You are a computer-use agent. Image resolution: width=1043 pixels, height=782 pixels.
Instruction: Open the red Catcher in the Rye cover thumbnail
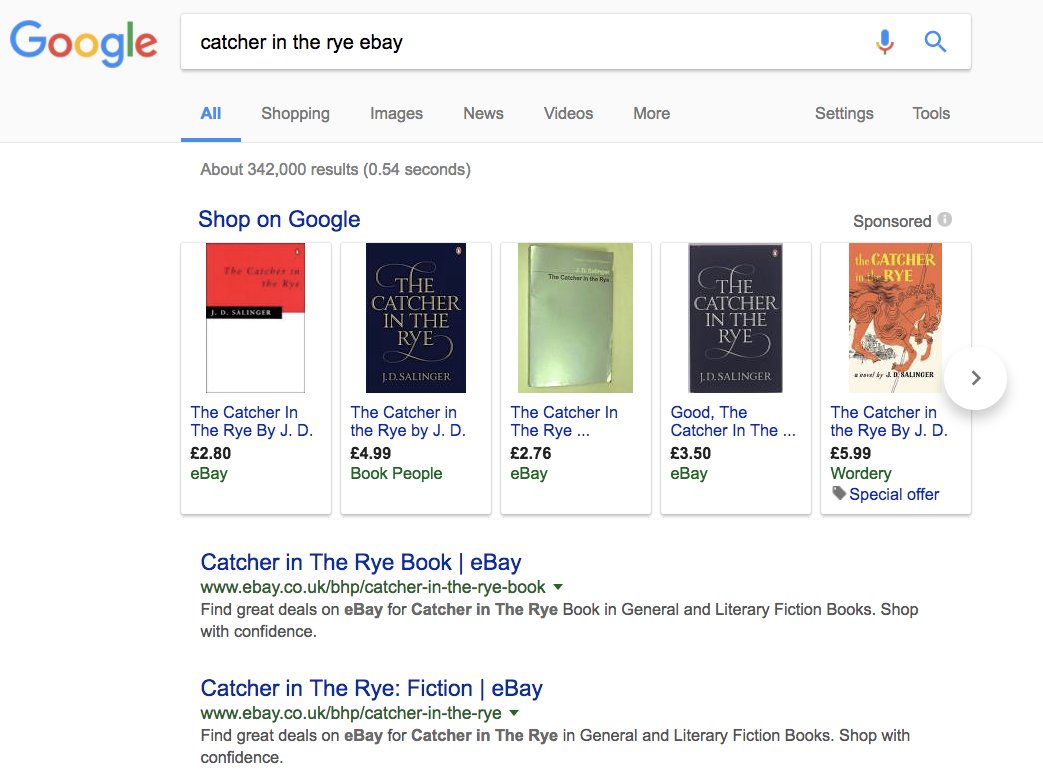255,318
